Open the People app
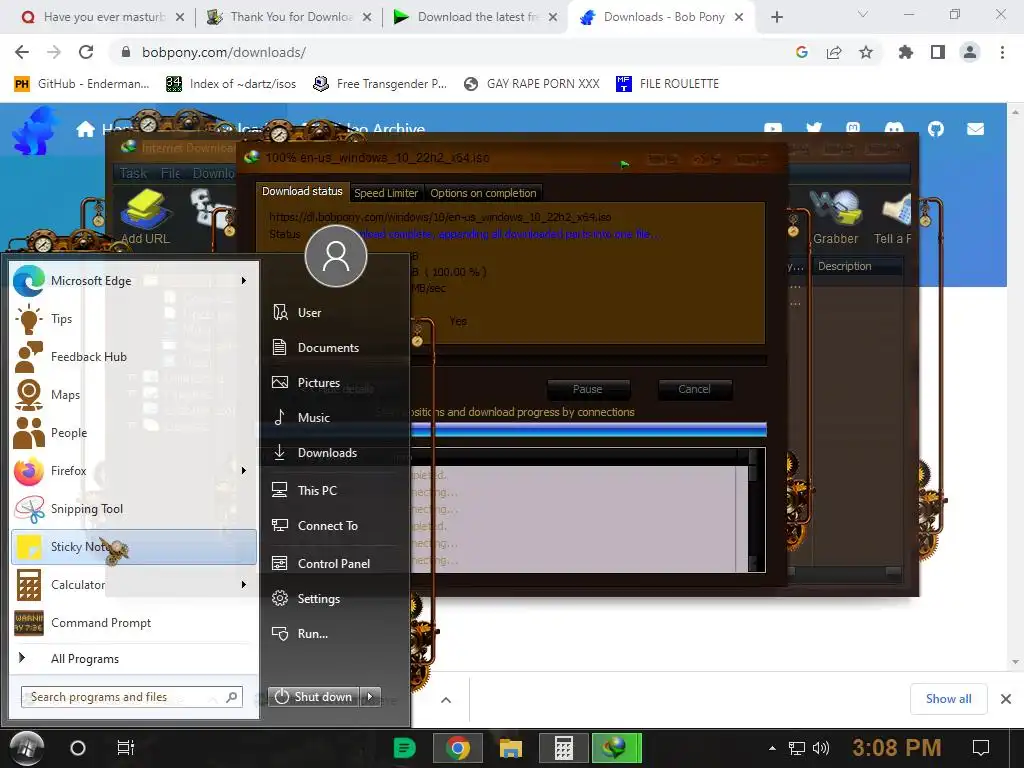Viewport: 1024px width, 768px height. [x=134, y=432]
